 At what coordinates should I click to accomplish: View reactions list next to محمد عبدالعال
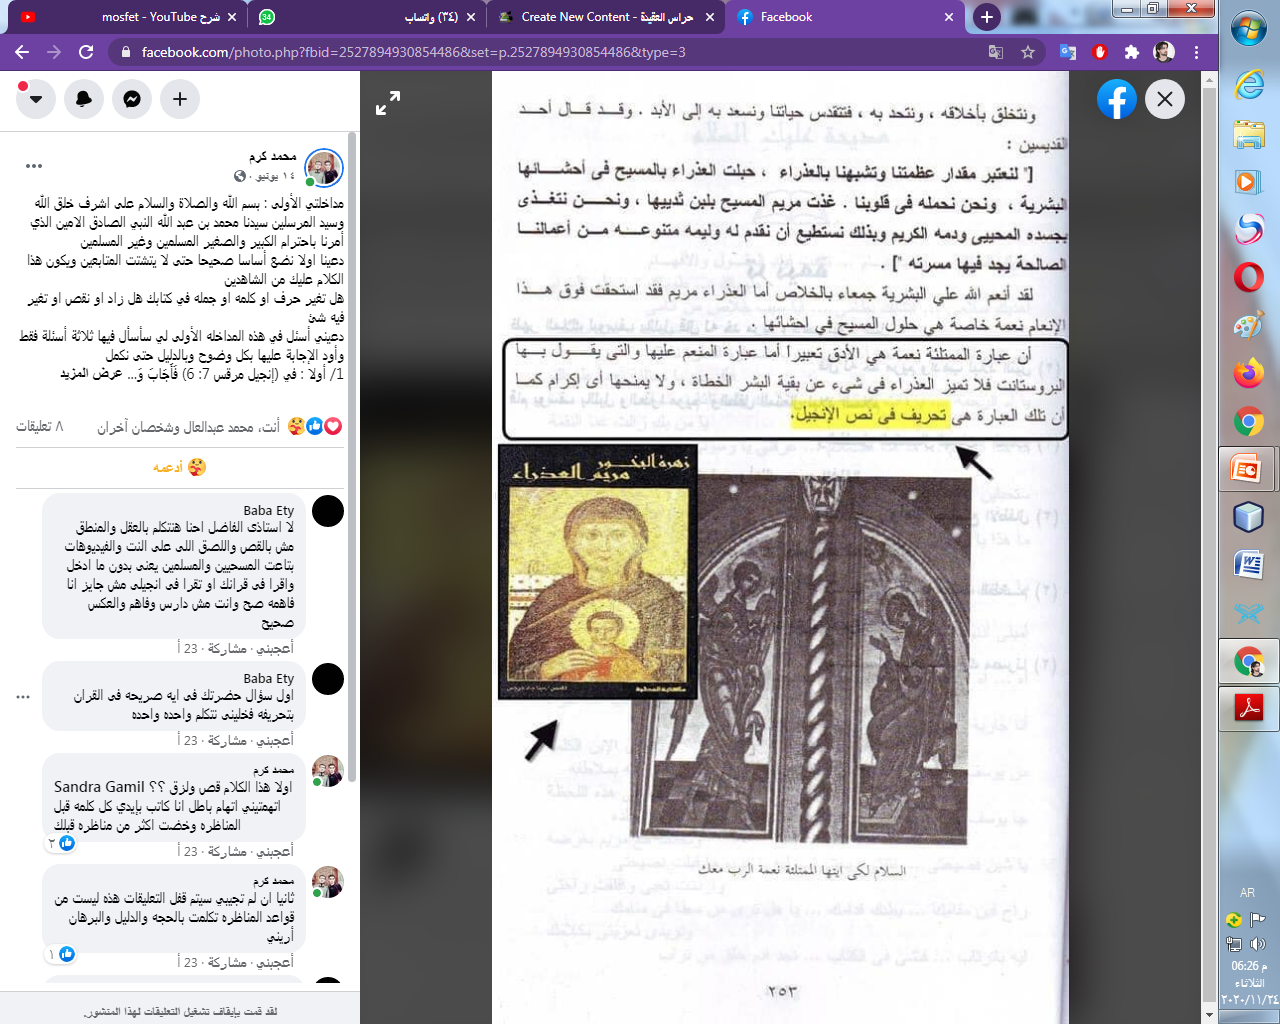point(315,426)
